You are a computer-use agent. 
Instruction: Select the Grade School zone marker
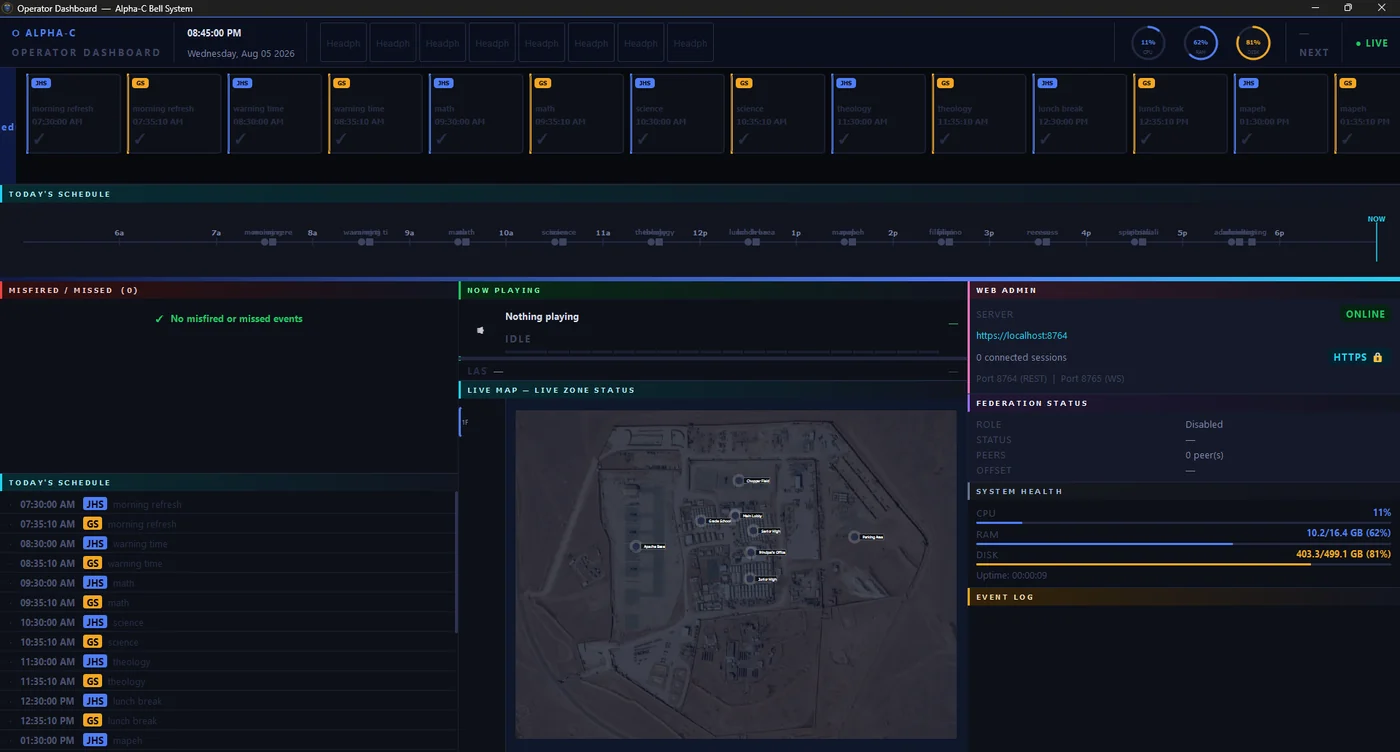(x=700, y=521)
